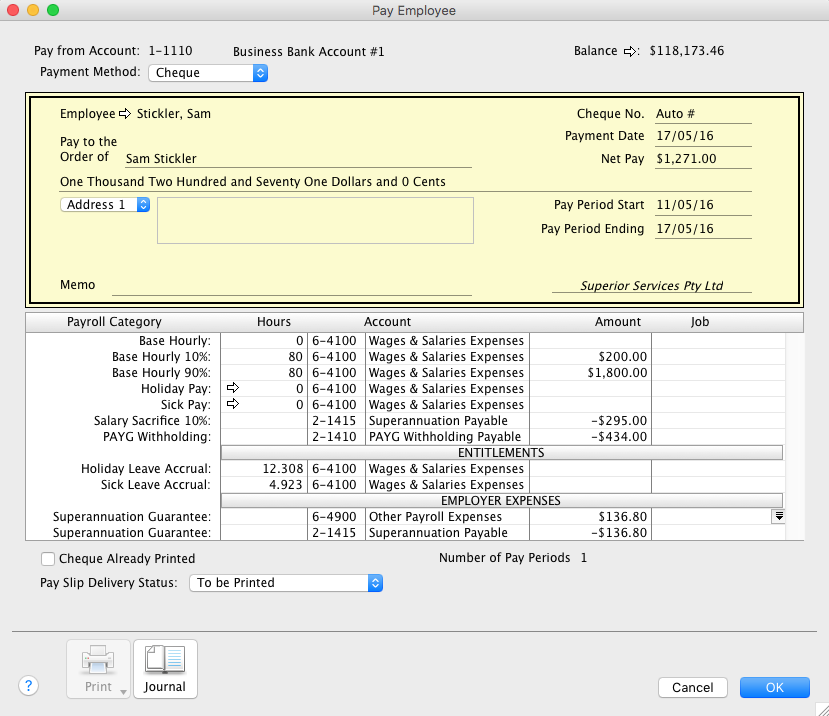Click the scroll arrow beside Superannuation Guarantee row

(x=778, y=516)
